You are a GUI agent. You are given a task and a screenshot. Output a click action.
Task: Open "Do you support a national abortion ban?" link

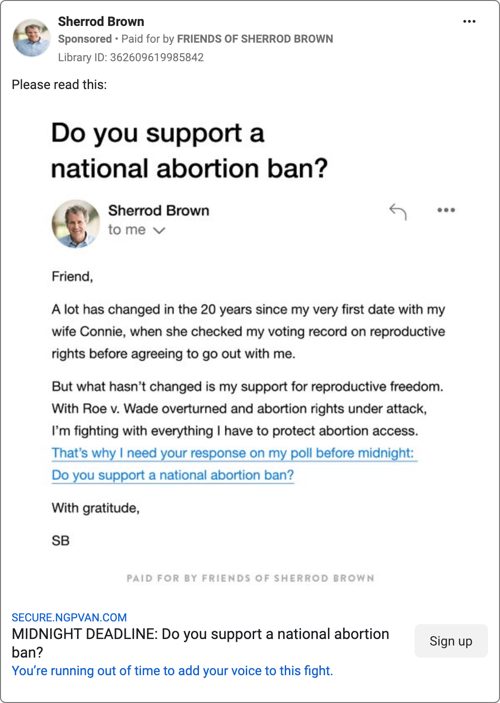tap(173, 475)
